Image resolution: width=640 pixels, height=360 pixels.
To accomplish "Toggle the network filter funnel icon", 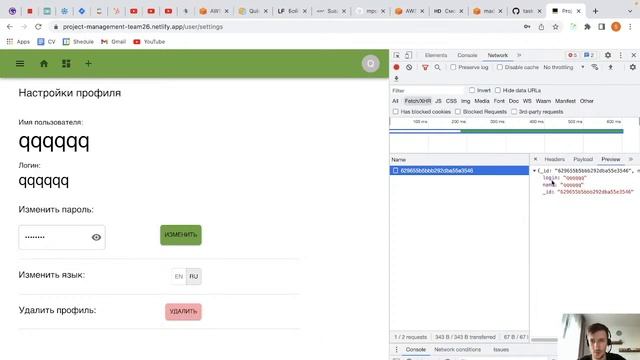I will pos(425,67).
